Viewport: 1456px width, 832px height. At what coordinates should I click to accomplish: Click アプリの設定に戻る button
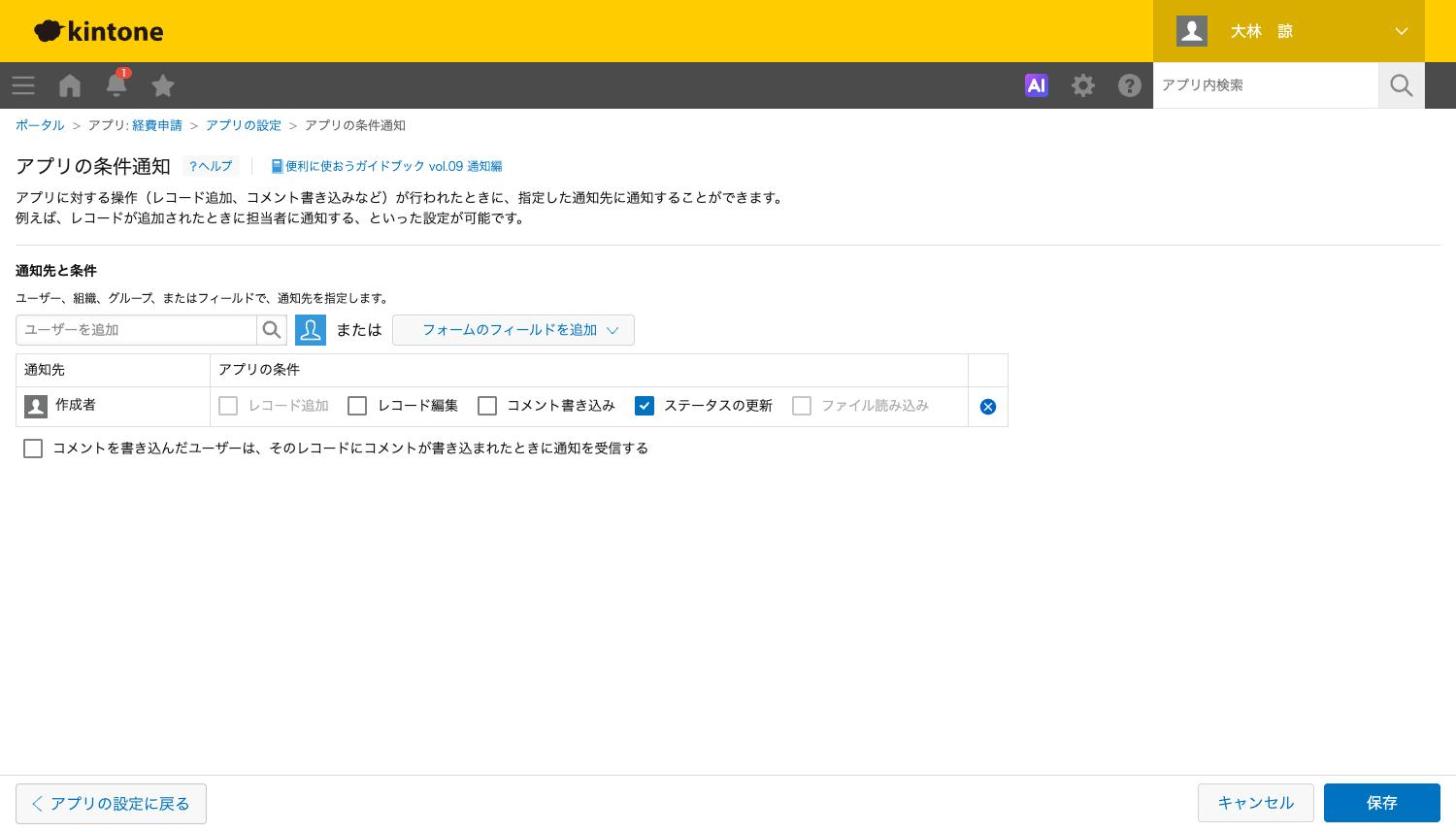[111, 804]
